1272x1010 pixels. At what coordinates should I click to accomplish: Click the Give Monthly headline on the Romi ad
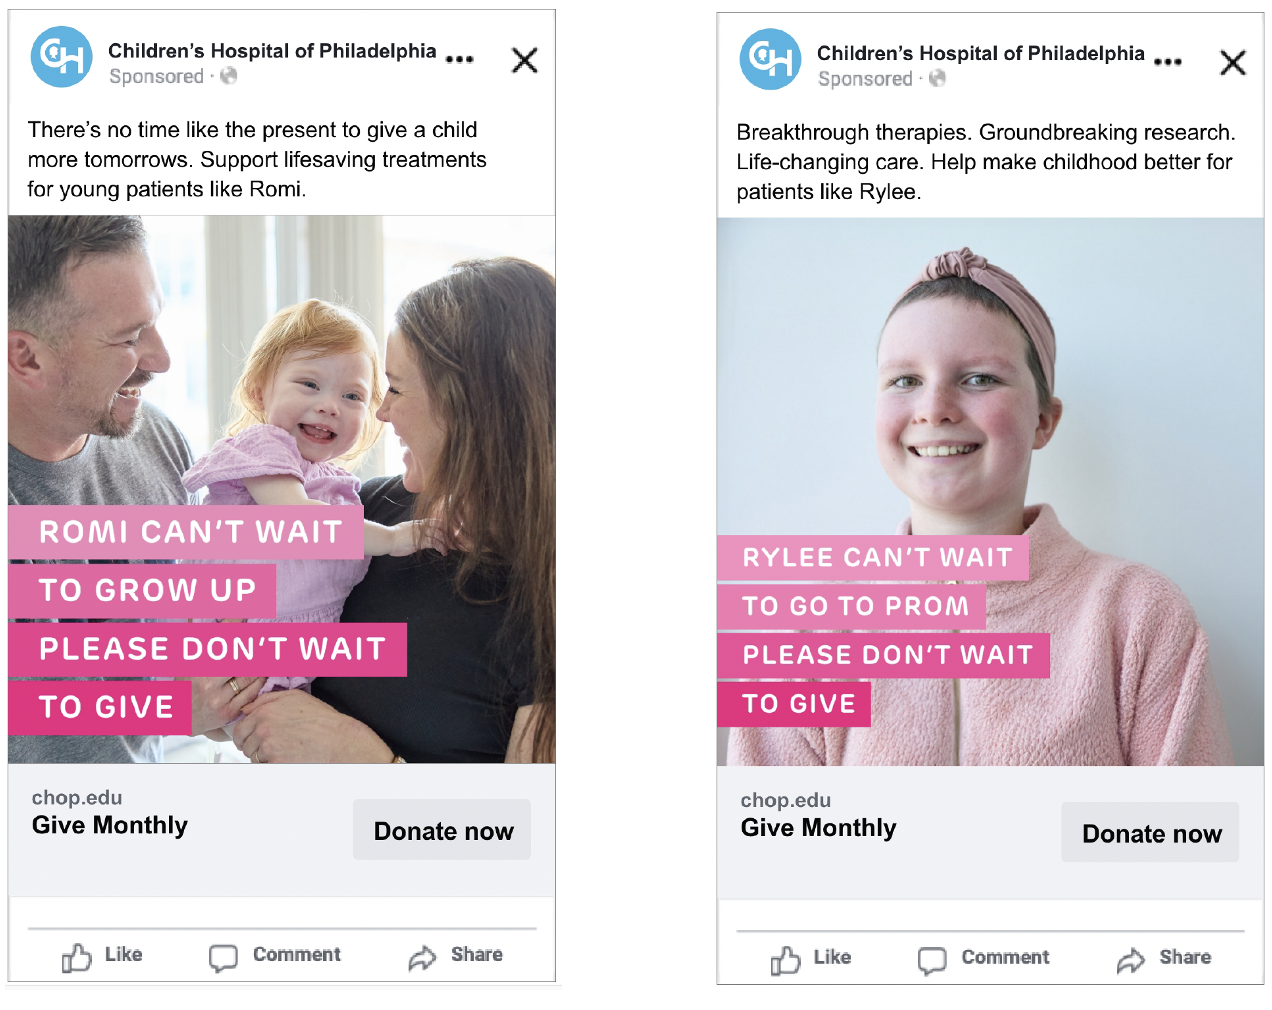[x=110, y=825]
